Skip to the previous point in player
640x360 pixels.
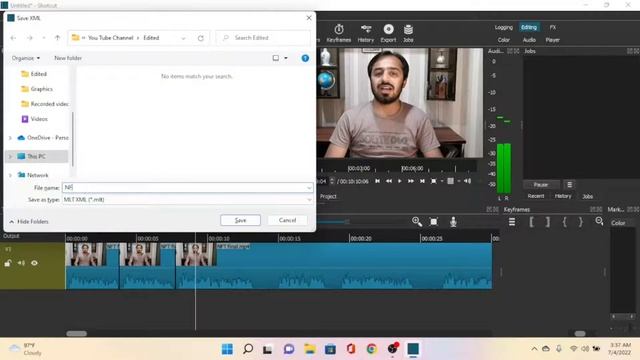[378, 181]
